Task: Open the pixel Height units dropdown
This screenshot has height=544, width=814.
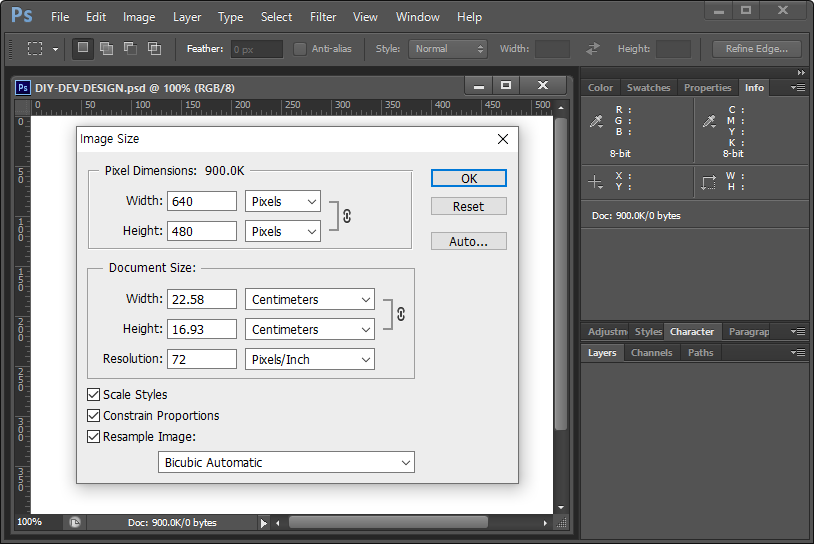Action: pos(283,232)
